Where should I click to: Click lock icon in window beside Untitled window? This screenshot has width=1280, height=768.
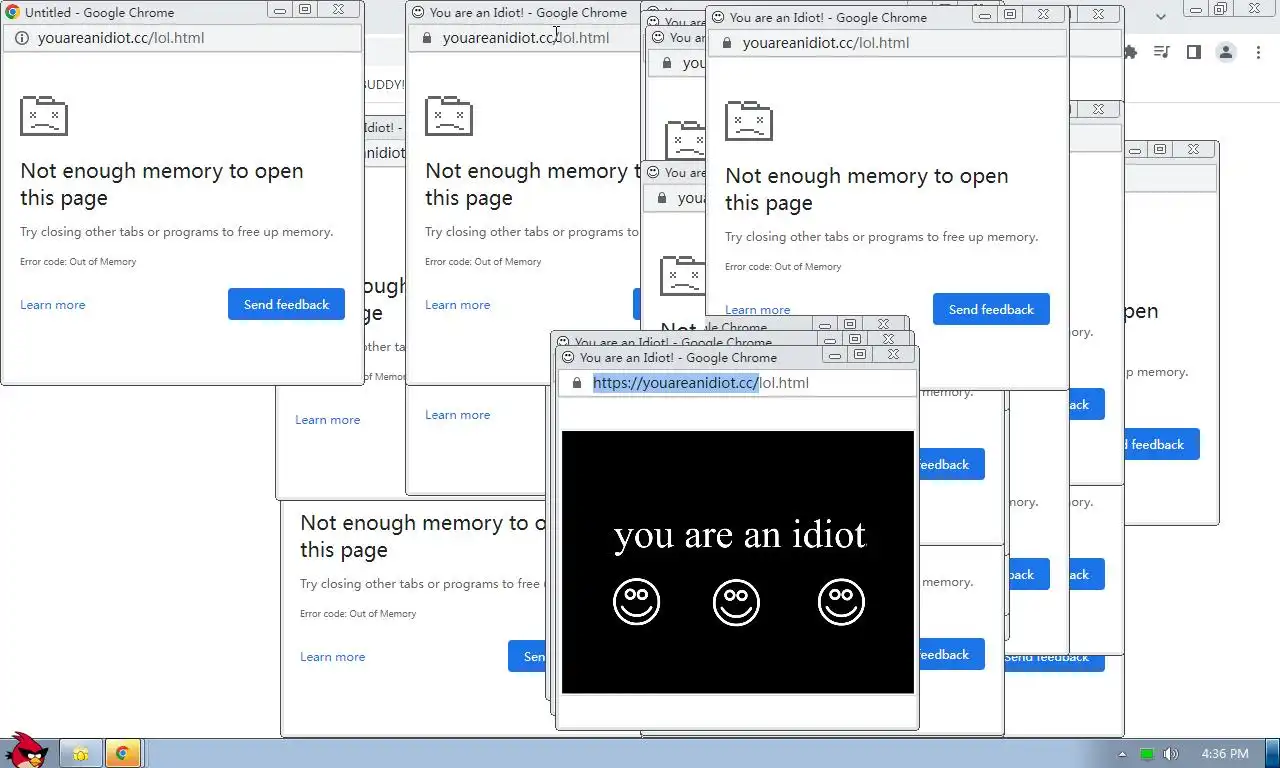click(426, 38)
